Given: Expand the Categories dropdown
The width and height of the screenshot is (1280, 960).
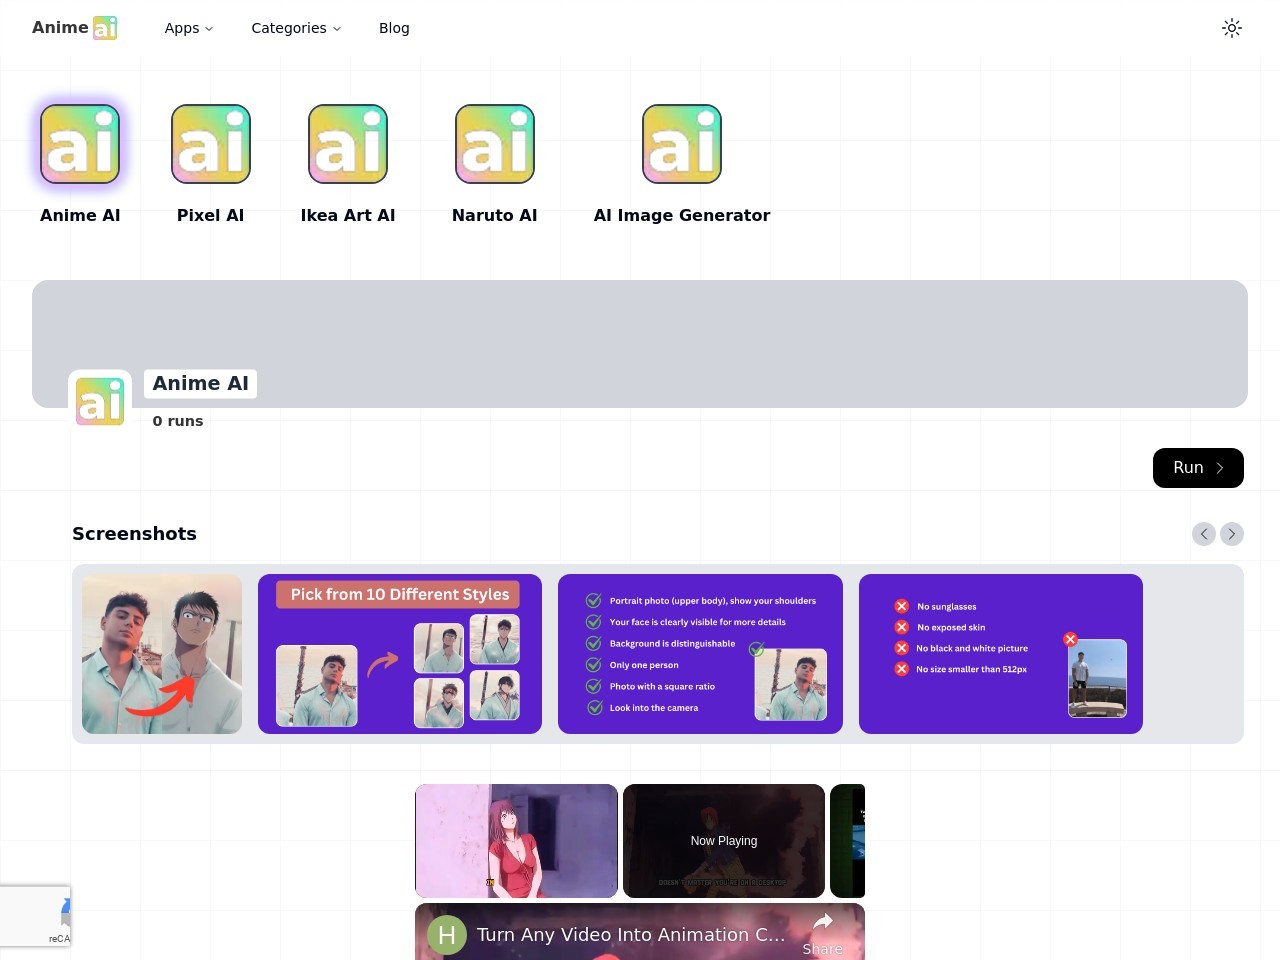Looking at the screenshot, I should click(295, 27).
